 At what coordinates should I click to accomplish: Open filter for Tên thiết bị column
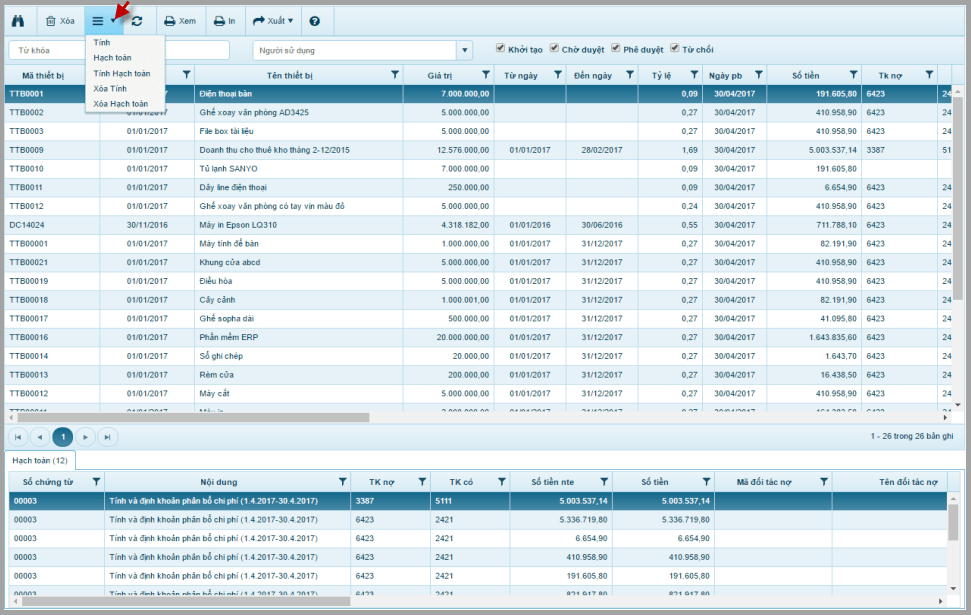tap(394, 75)
